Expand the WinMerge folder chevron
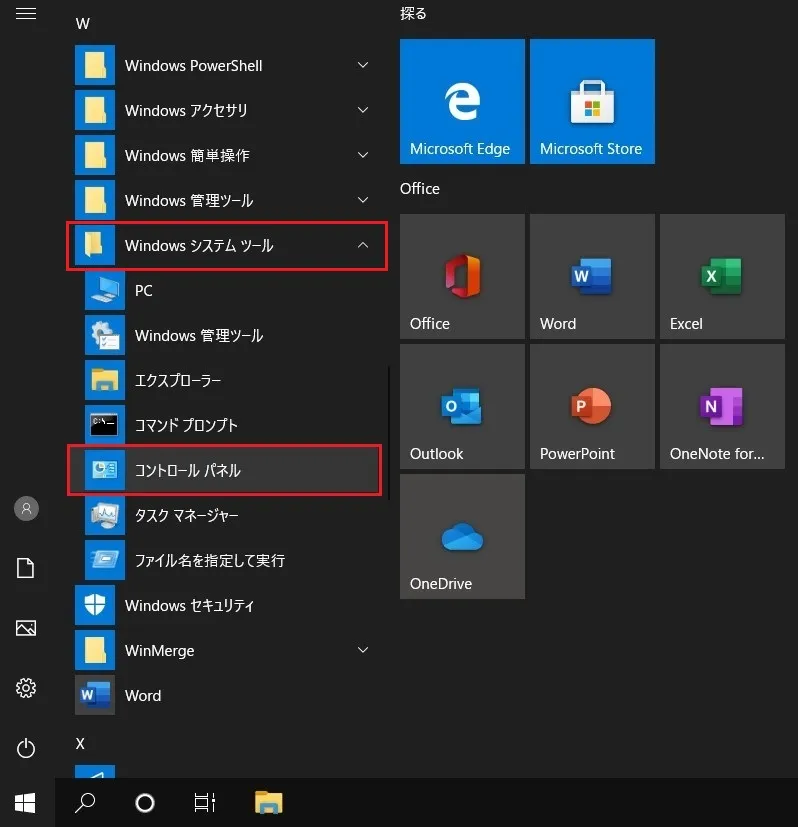 pyautogui.click(x=363, y=650)
